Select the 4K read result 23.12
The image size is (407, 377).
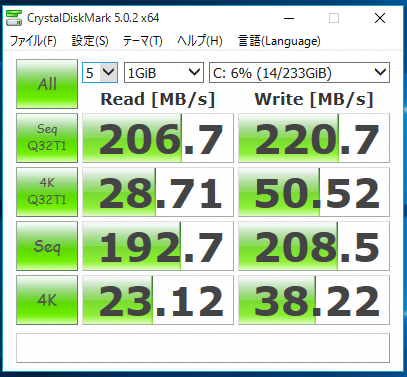[158, 300]
